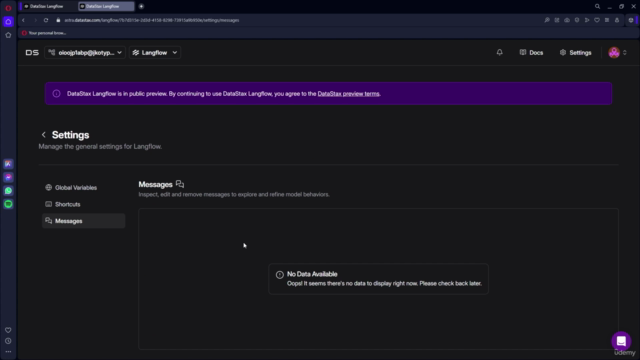Click the 'Manage the general settings for Langflow.' text
The height and width of the screenshot is (360, 640).
[x=100, y=146]
